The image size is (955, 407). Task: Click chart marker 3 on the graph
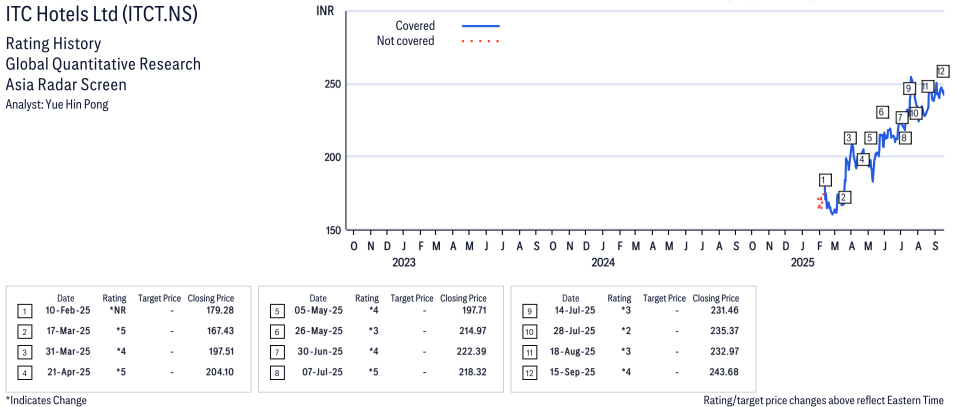coord(849,138)
